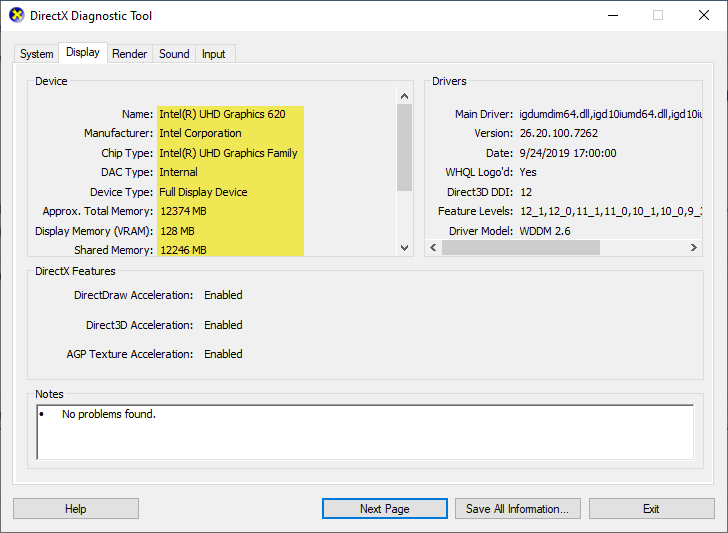
Task: Click the DirectX Diagnostic Tool title icon
Action: pos(16,15)
